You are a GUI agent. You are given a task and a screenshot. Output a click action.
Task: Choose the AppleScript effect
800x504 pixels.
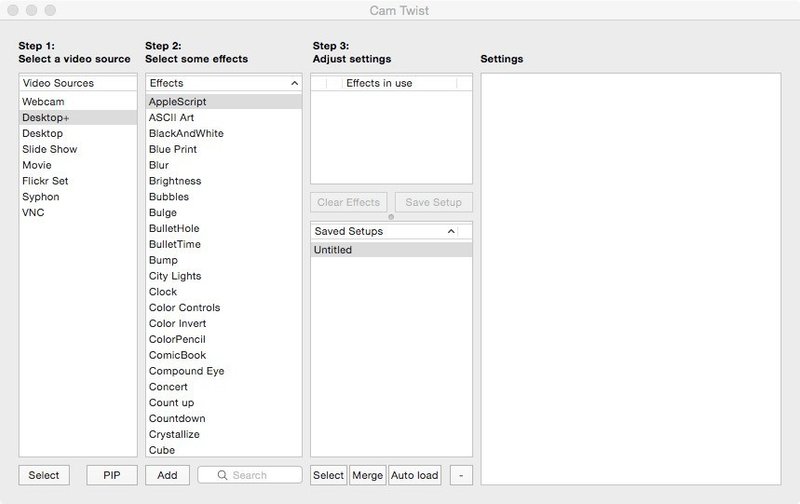223,102
